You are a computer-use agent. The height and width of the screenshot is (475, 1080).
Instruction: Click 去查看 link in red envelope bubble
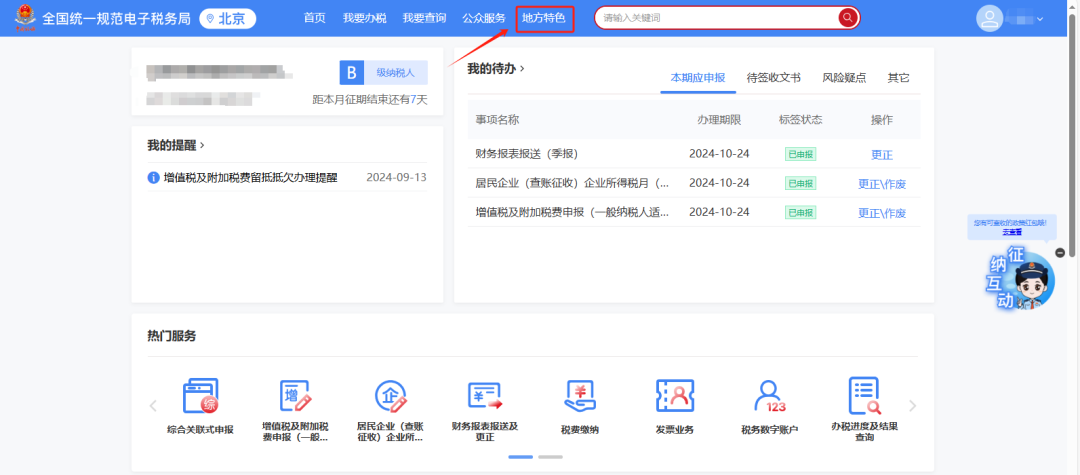(x=1012, y=233)
